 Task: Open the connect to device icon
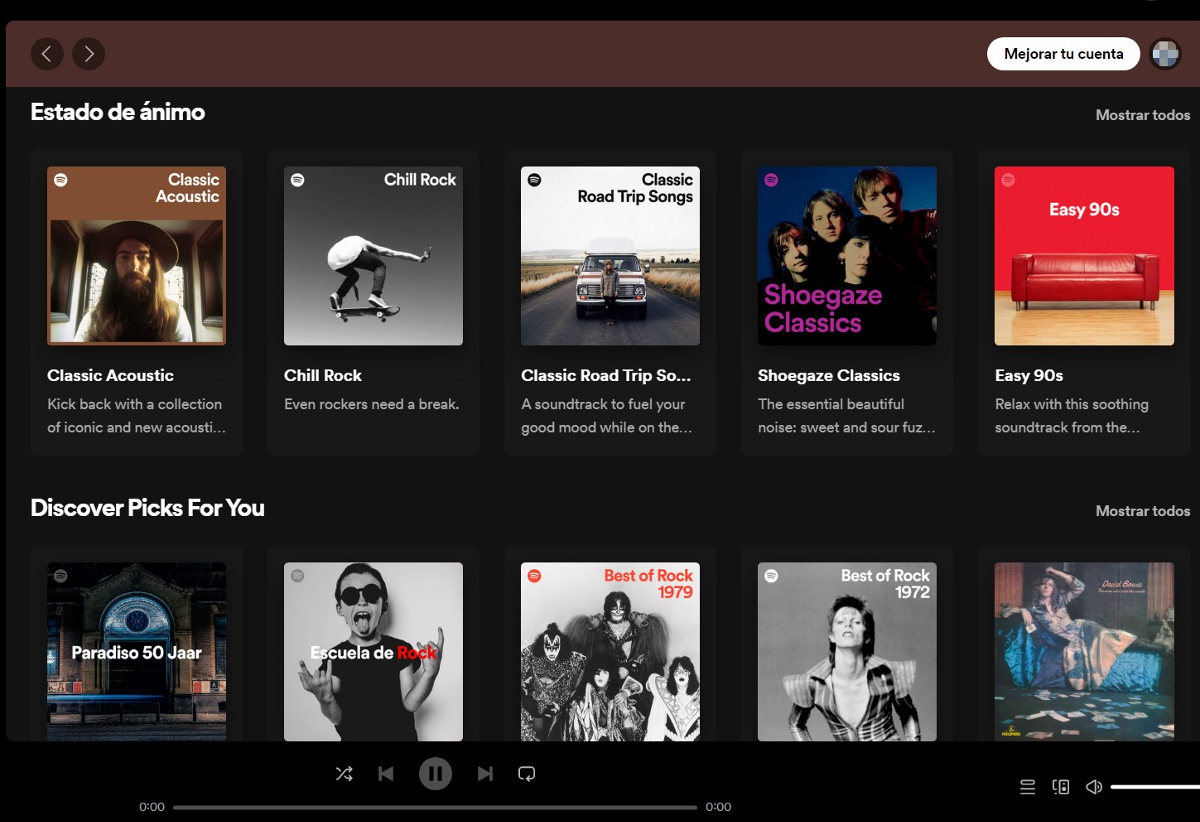pos(1061,787)
